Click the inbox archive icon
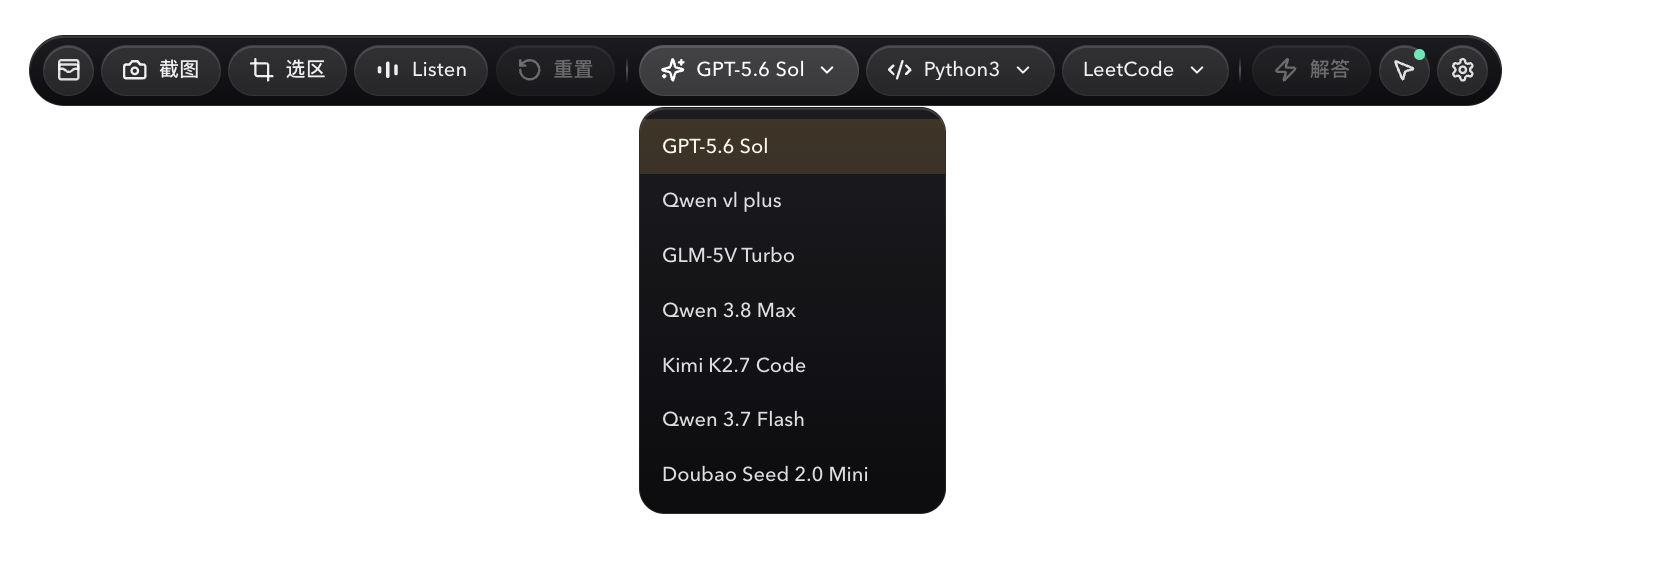This screenshot has width=1678, height=566. click(68, 70)
